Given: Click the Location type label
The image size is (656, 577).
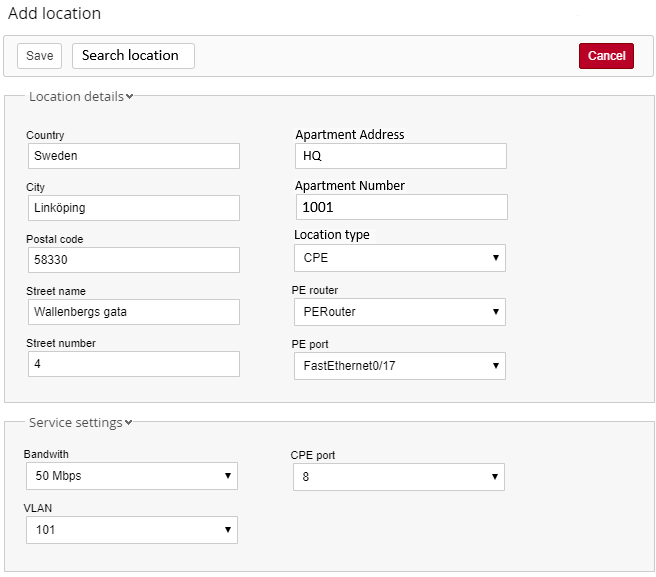Looking at the screenshot, I should coord(332,235).
